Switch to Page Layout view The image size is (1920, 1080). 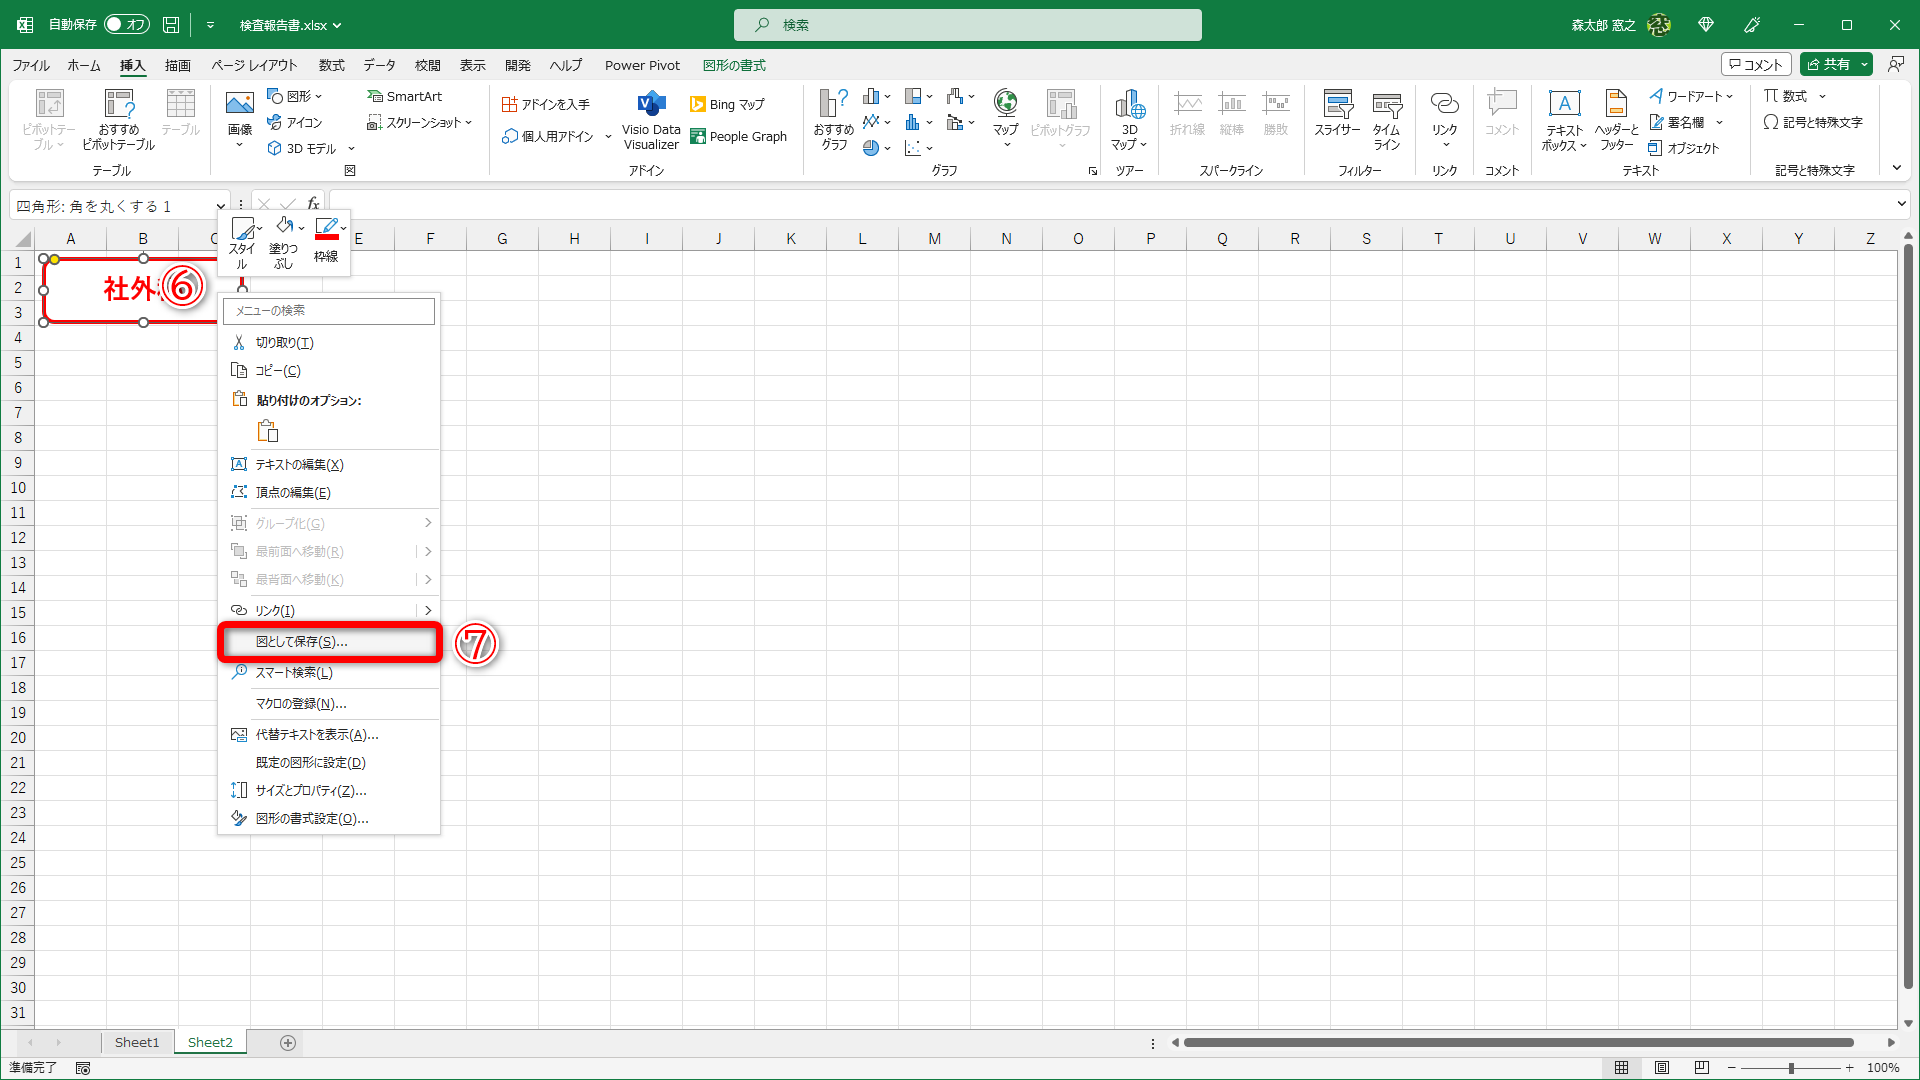(x=1662, y=1067)
